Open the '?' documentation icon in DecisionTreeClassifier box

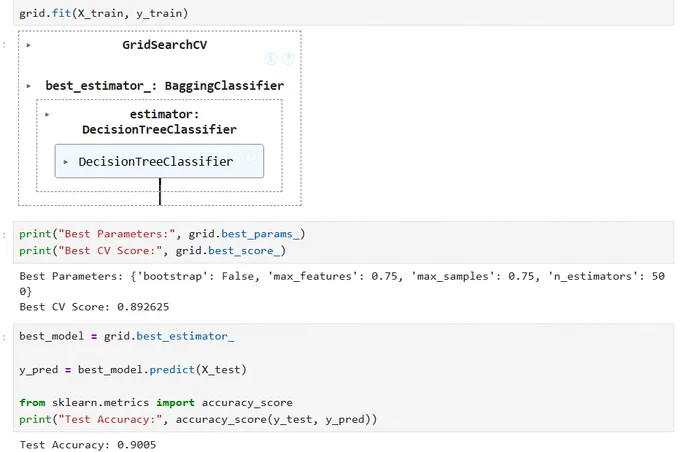coord(251,157)
